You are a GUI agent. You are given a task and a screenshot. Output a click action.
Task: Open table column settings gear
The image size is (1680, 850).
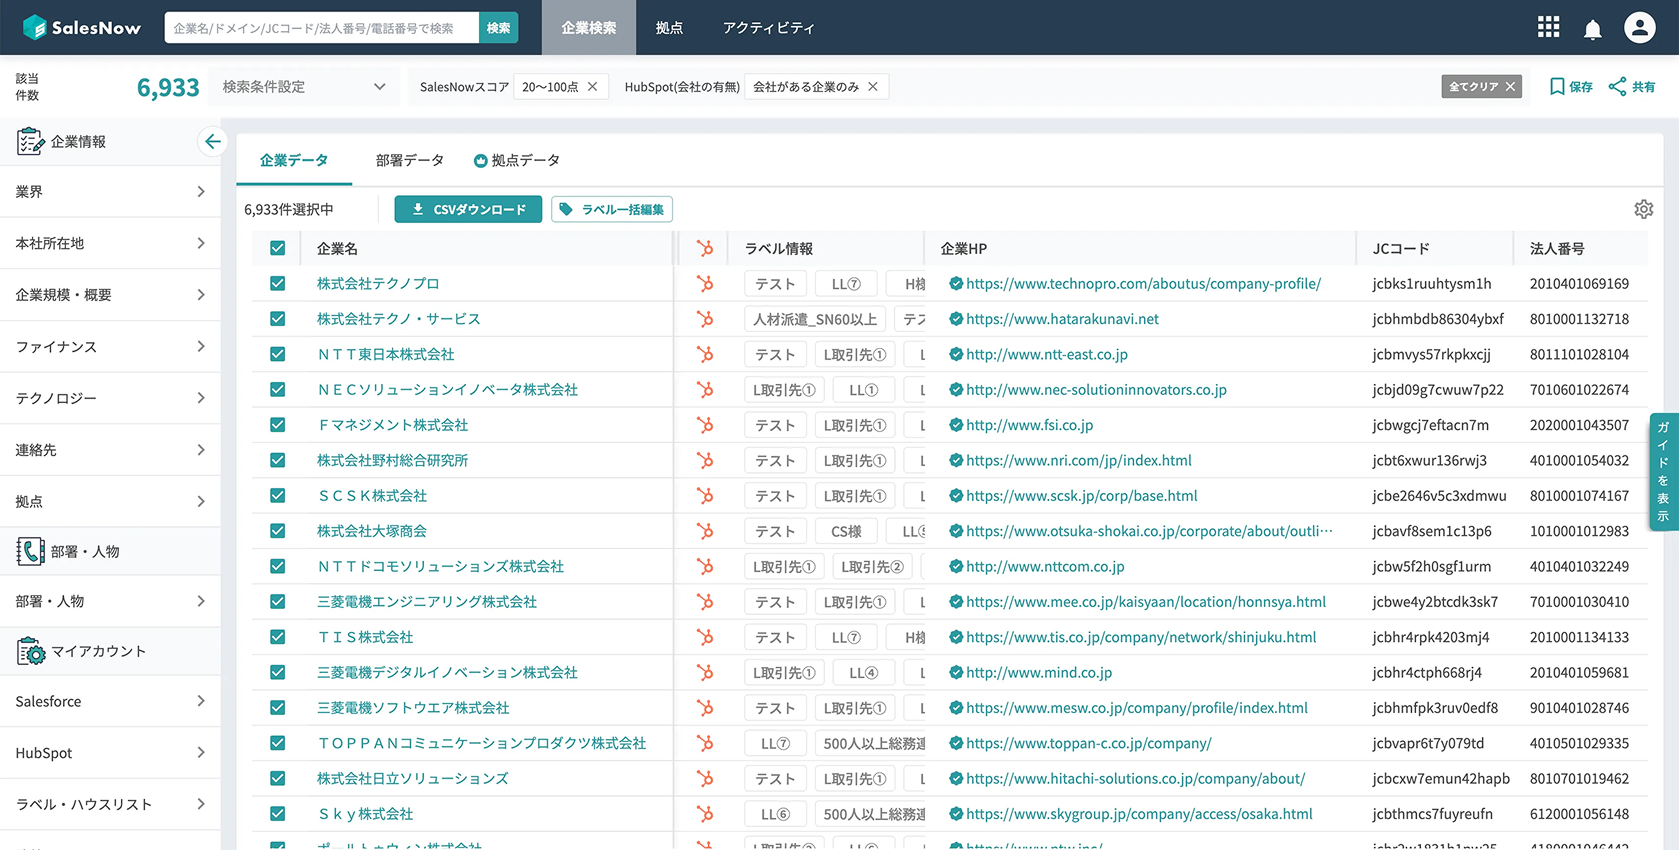pyautogui.click(x=1644, y=209)
